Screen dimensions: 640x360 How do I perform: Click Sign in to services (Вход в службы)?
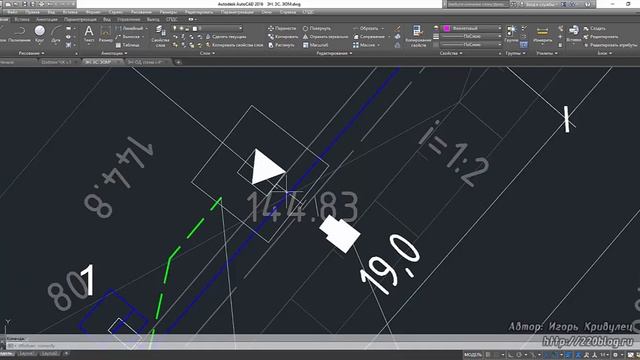pos(540,4)
